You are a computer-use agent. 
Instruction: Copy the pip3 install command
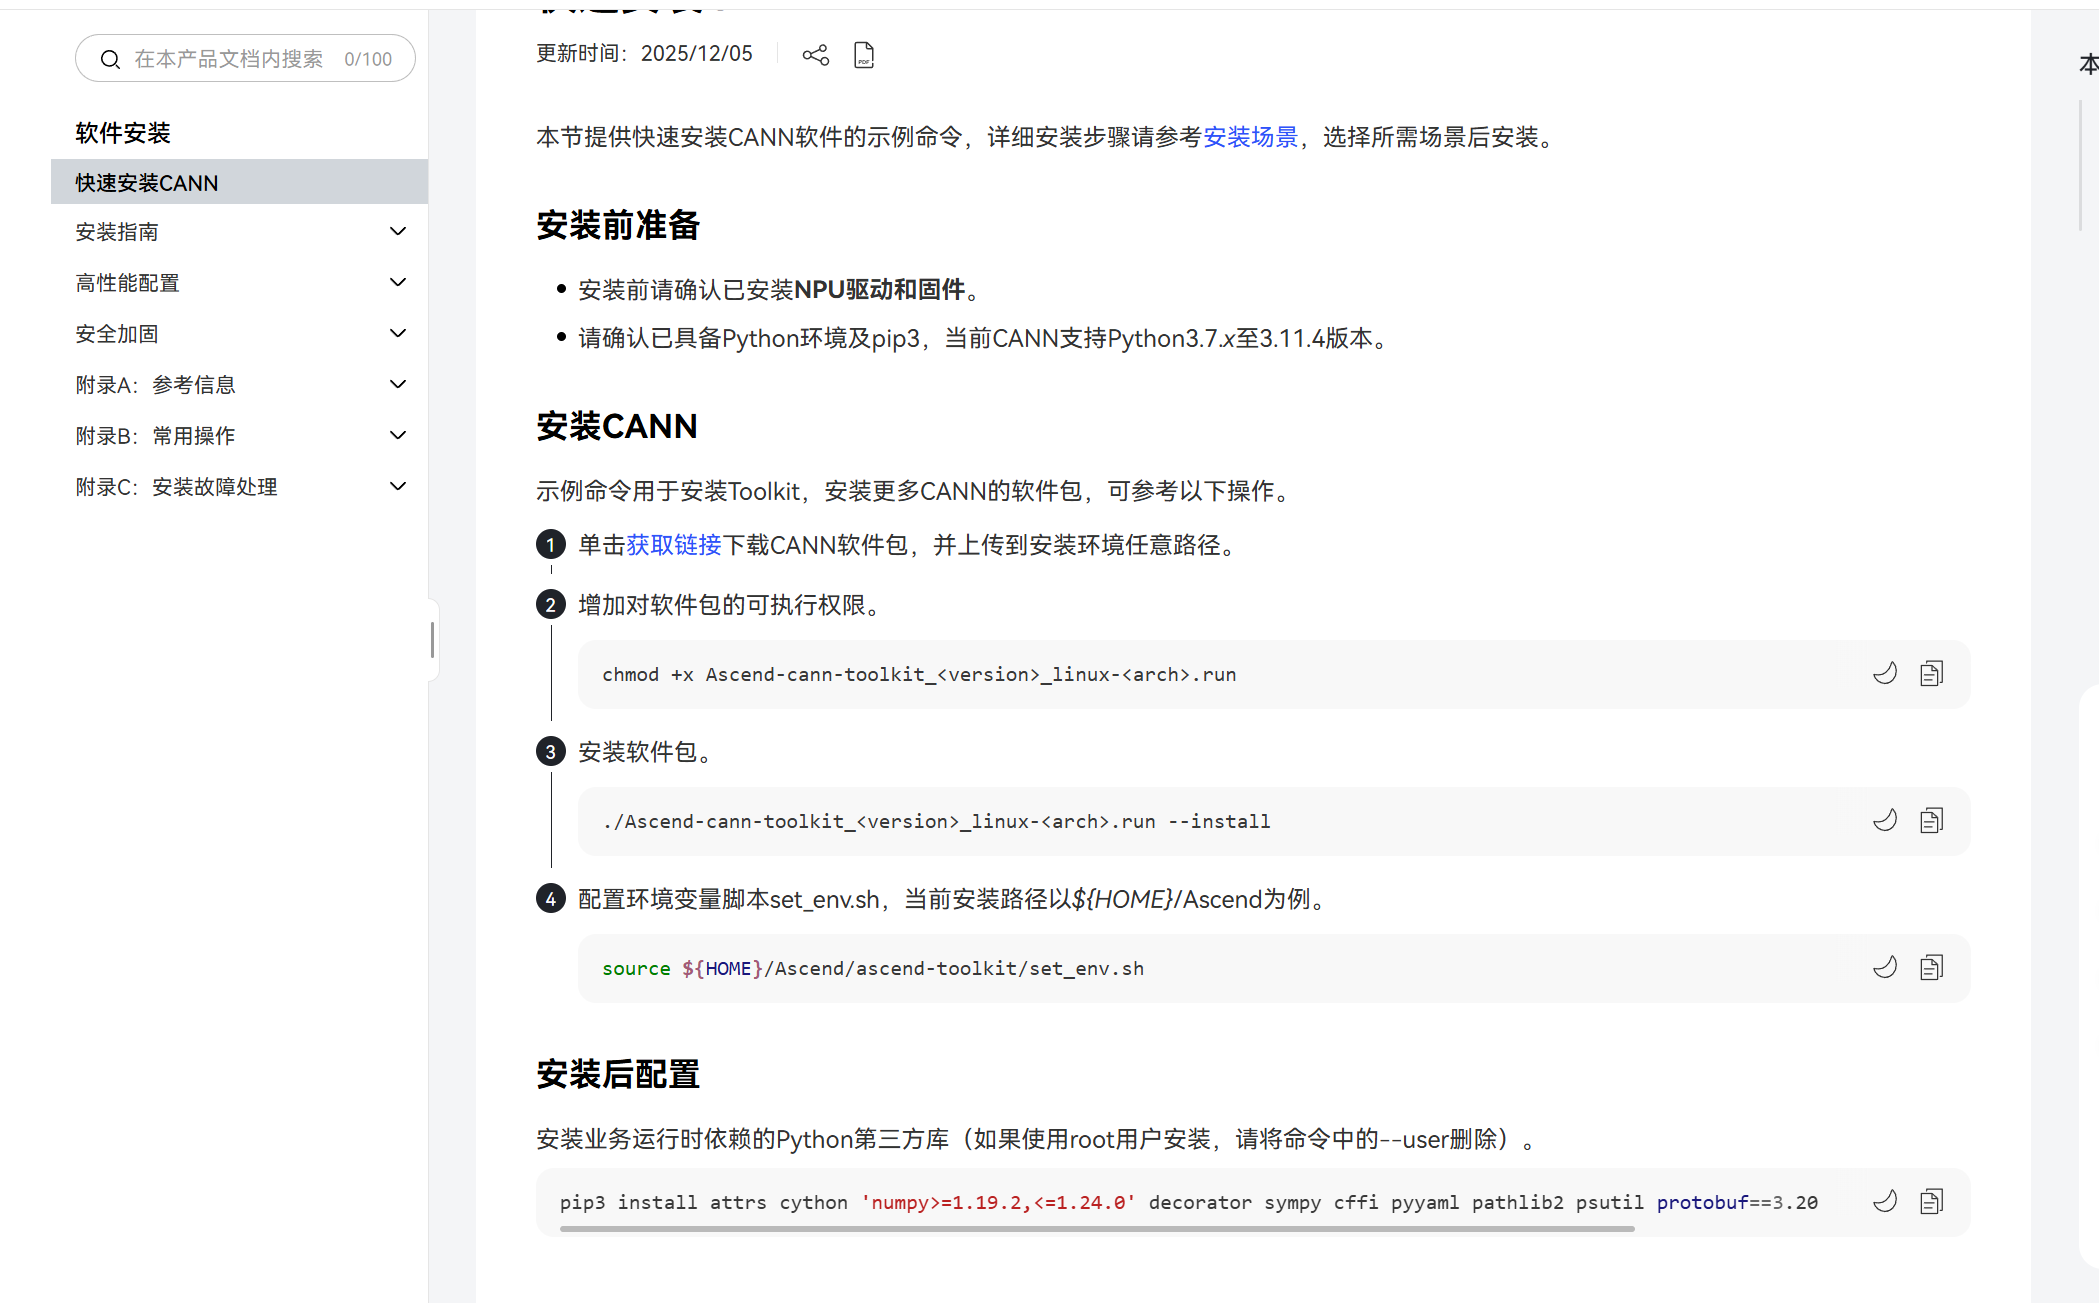[1931, 1202]
